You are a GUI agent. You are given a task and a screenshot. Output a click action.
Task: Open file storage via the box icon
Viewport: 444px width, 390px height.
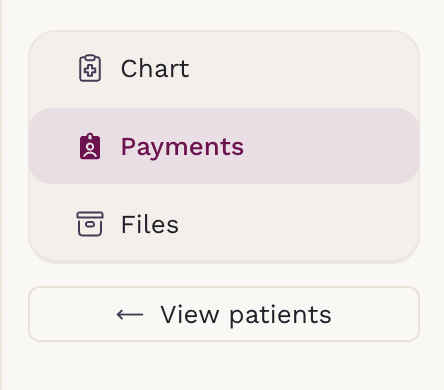[90, 224]
